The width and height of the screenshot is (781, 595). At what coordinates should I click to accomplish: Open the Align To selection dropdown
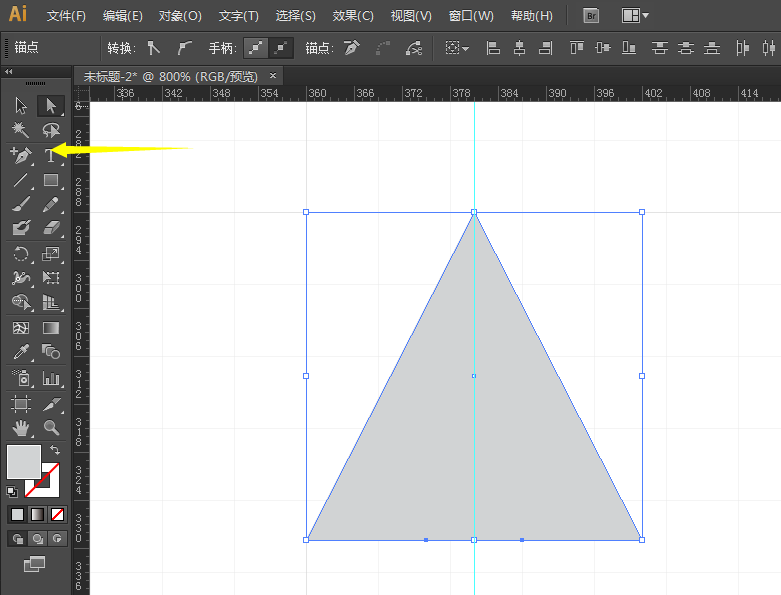[x=457, y=48]
